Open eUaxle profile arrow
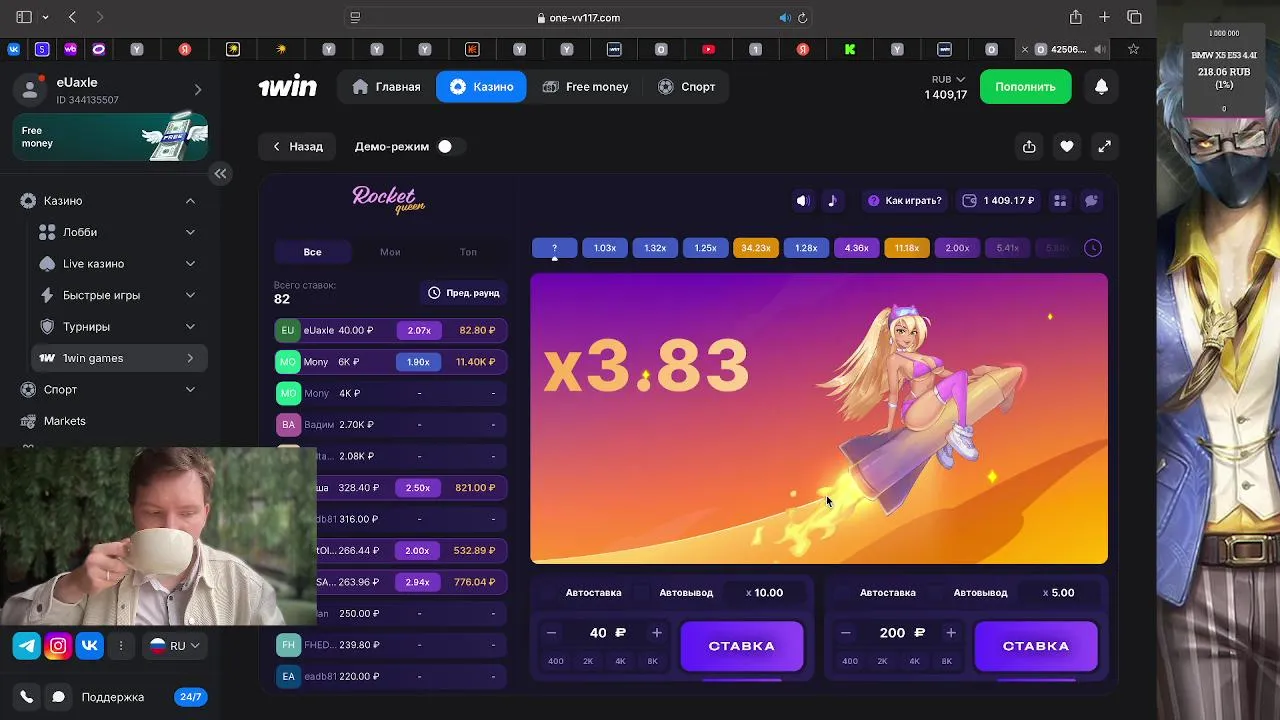Viewport: 1280px width, 720px height. click(x=197, y=90)
